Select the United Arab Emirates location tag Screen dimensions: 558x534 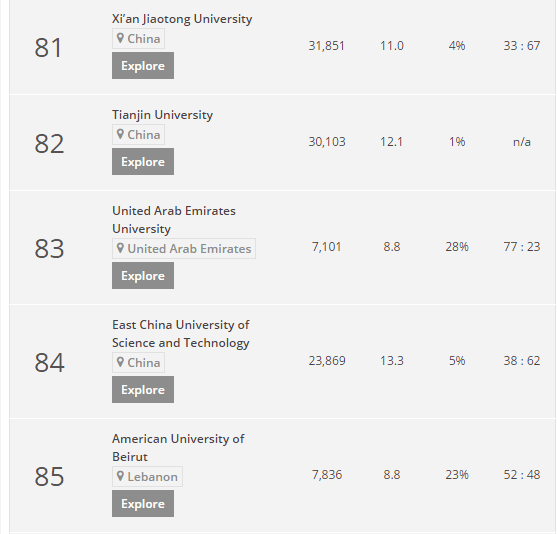coord(184,248)
